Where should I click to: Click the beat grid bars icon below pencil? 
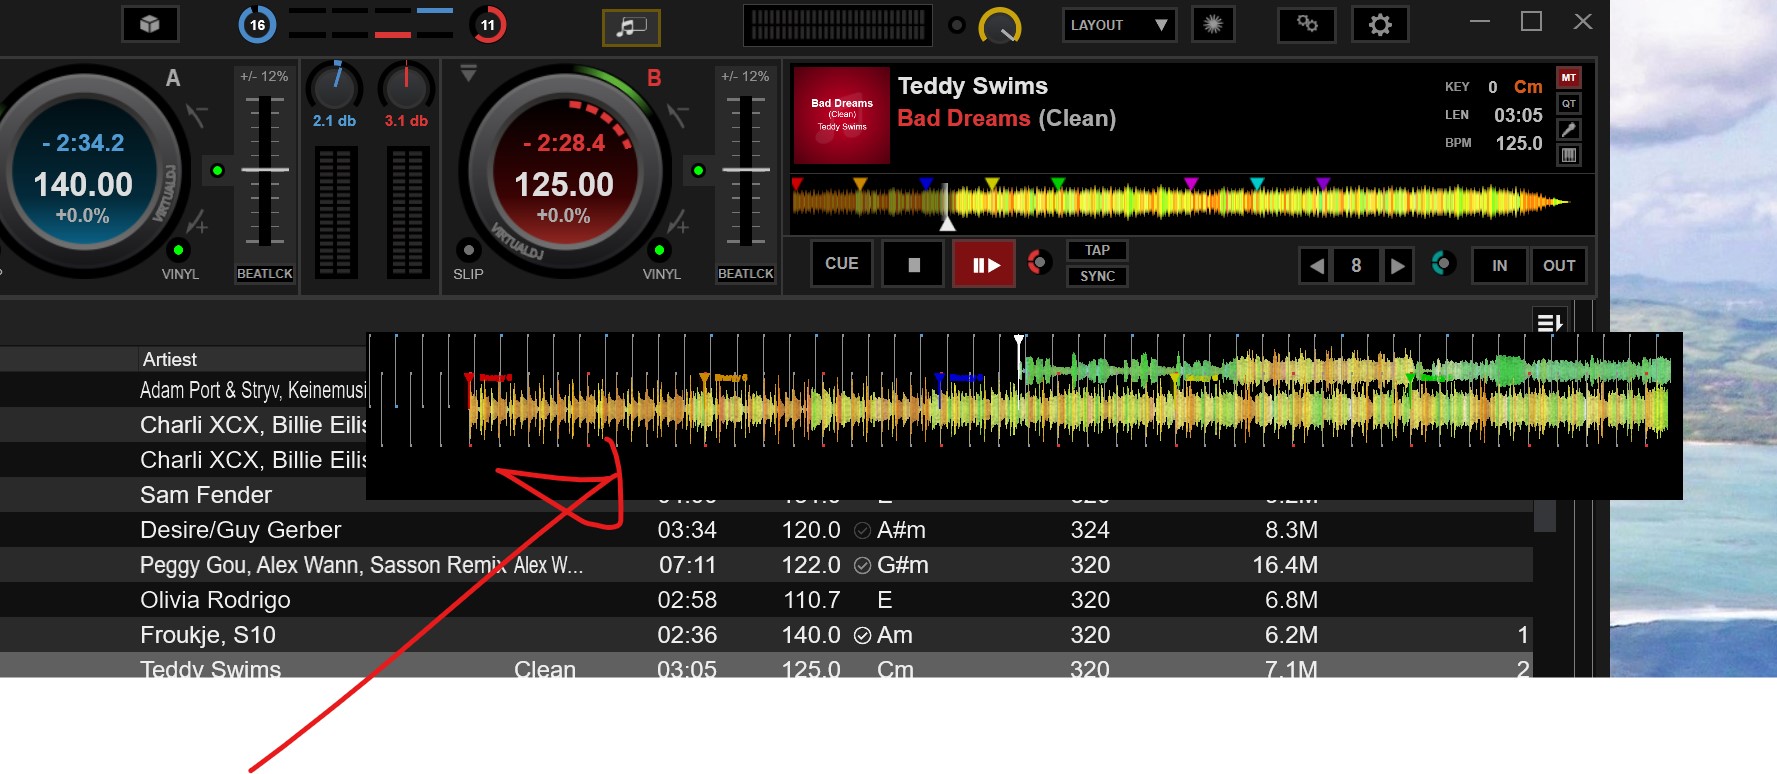point(1569,155)
